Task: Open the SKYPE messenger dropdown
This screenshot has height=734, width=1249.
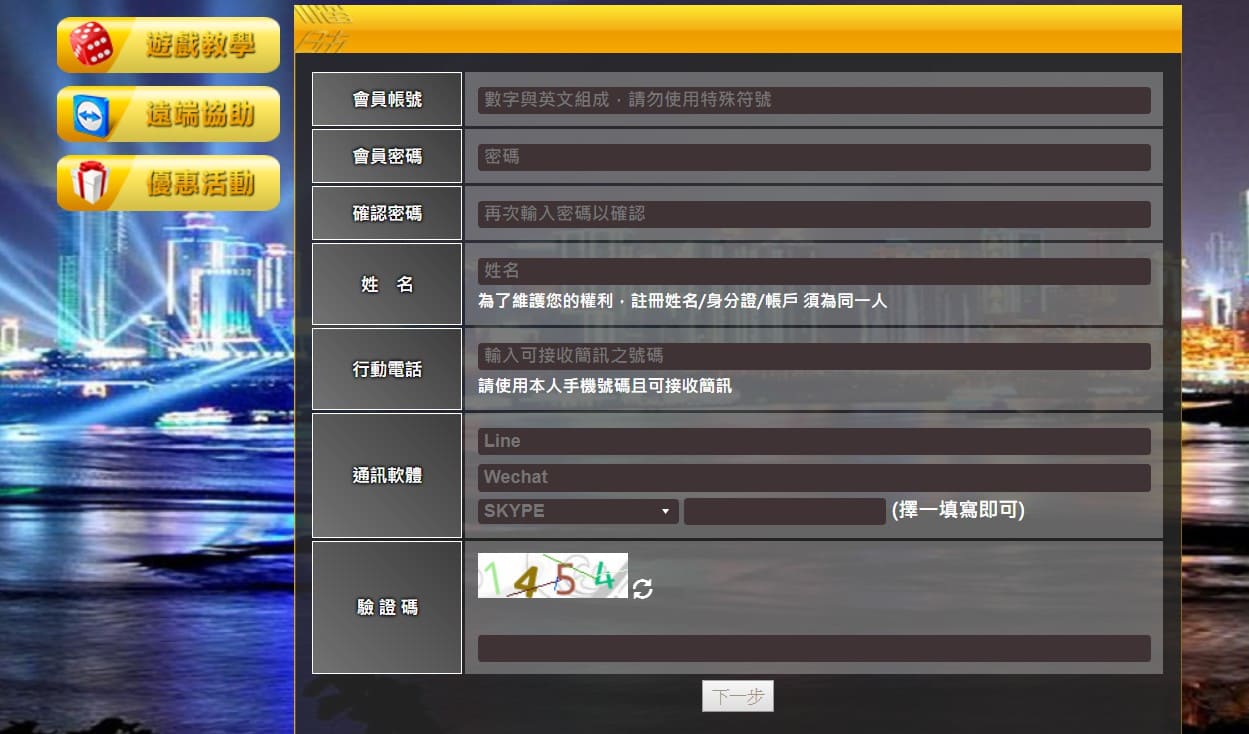Action: tap(578, 511)
